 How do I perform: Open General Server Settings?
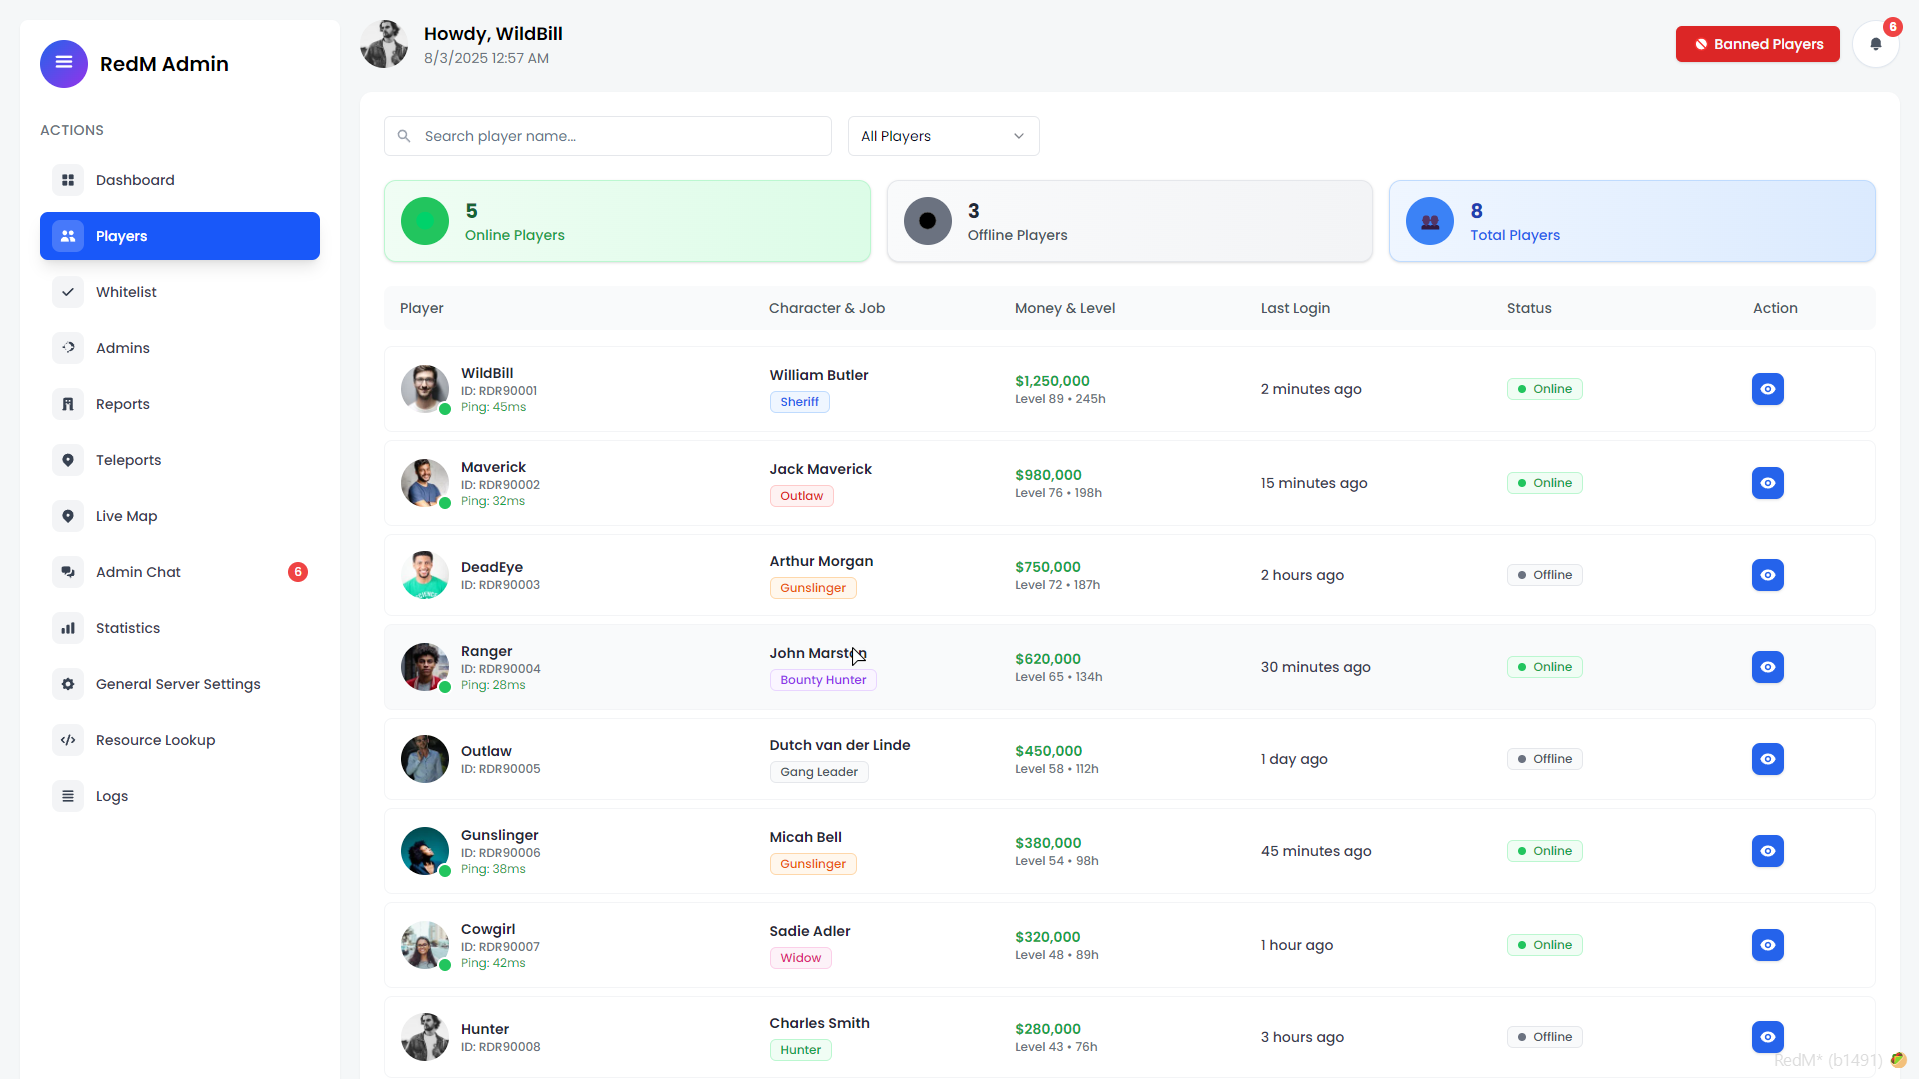[x=178, y=684]
